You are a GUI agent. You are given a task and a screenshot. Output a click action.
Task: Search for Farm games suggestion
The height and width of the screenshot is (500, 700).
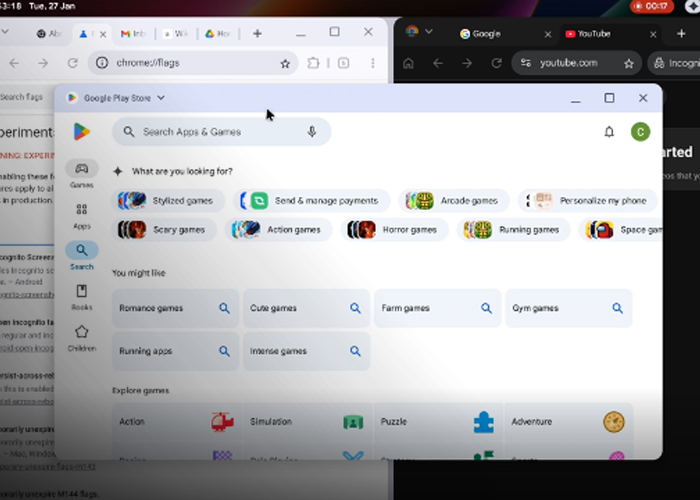[x=438, y=308]
